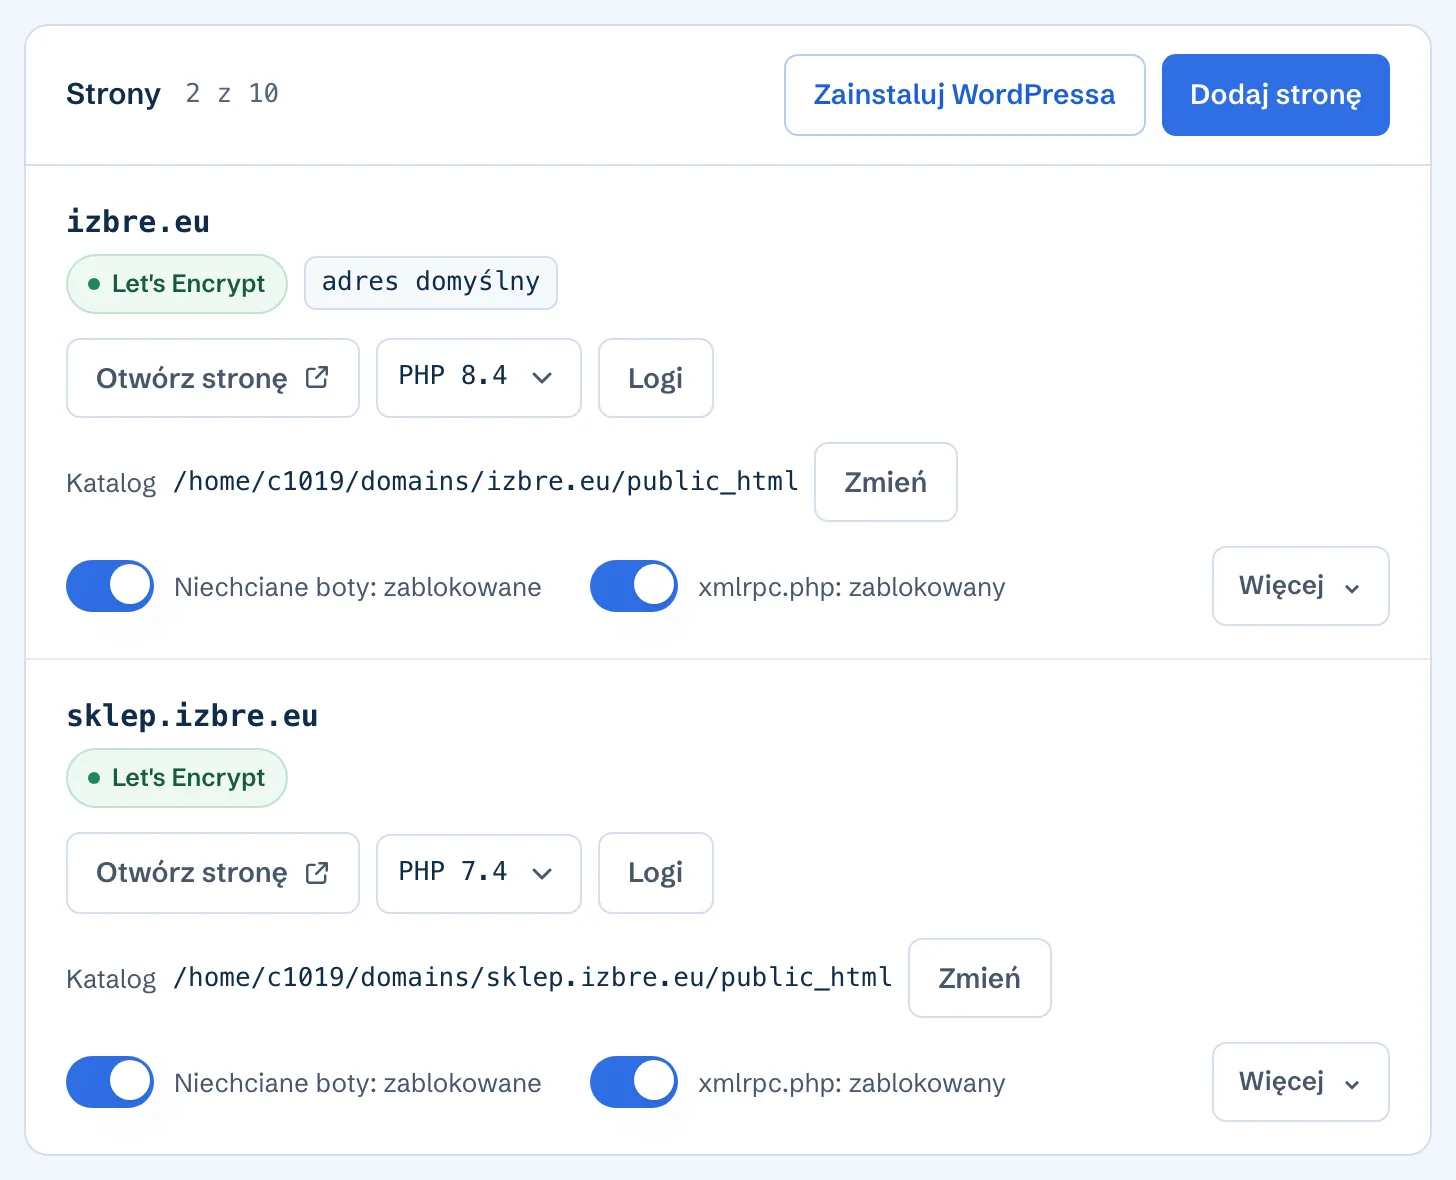
Task: Click the path /home/c1019/domains/izbre.eu/public_html
Action: 486,482
